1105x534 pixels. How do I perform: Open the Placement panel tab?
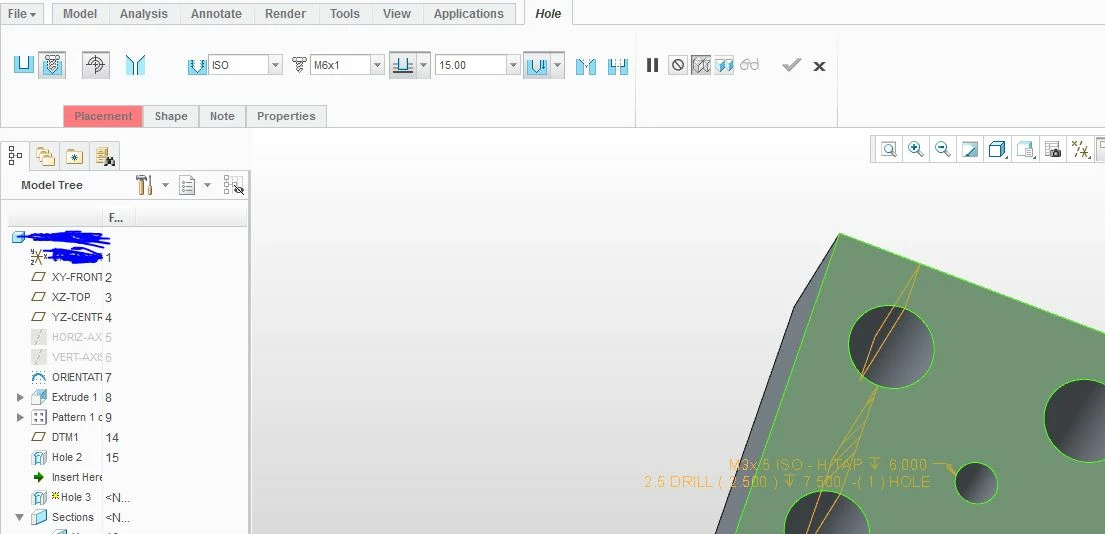click(x=103, y=116)
